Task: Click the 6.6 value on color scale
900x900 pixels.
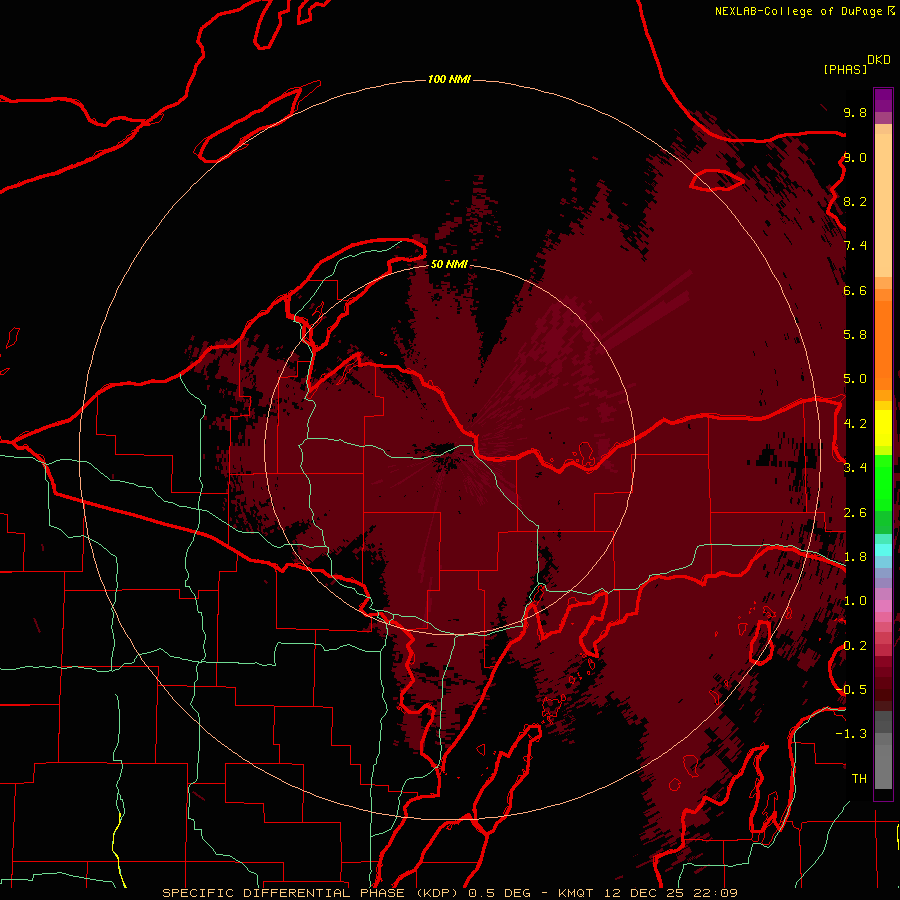Action: tap(855, 290)
